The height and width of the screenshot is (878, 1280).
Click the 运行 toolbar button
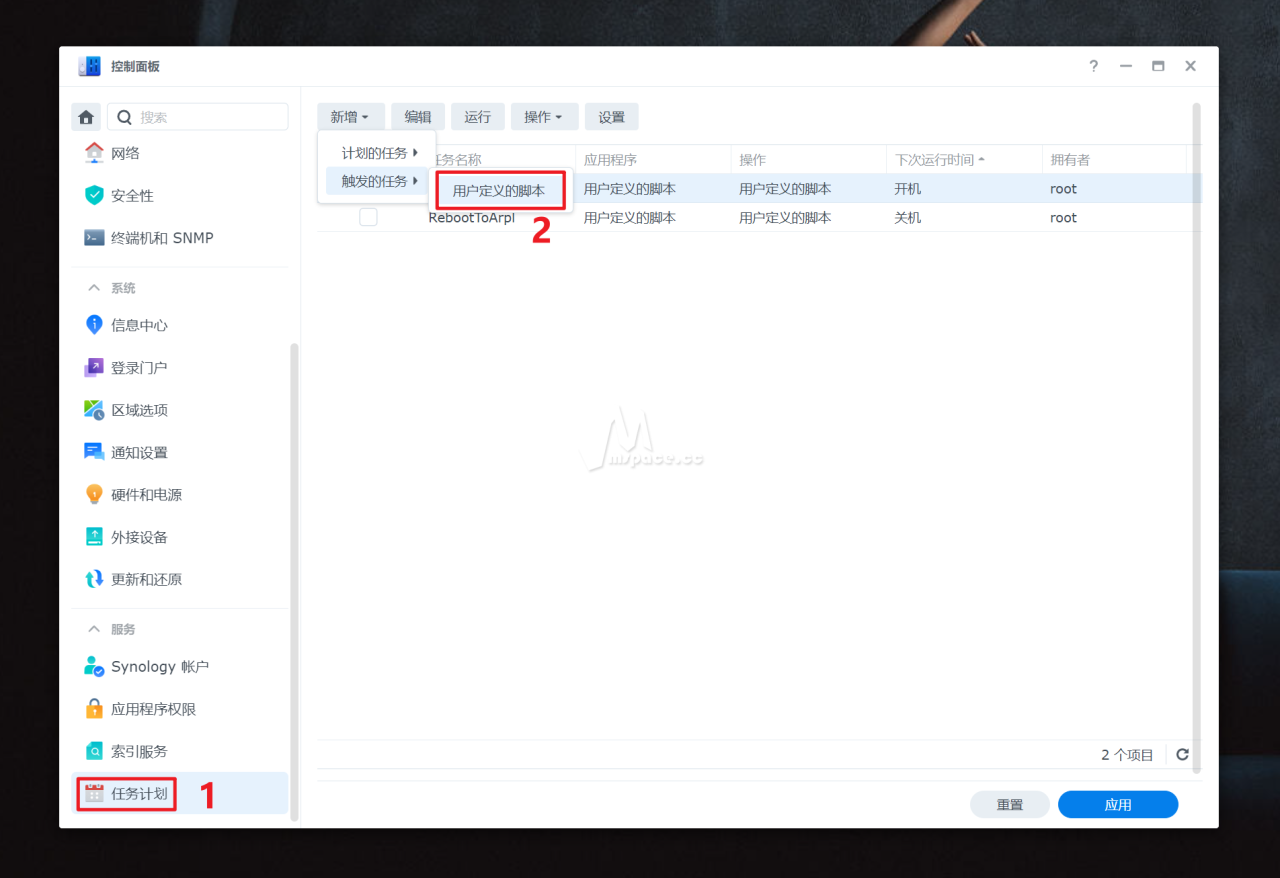tap(478, 117)
